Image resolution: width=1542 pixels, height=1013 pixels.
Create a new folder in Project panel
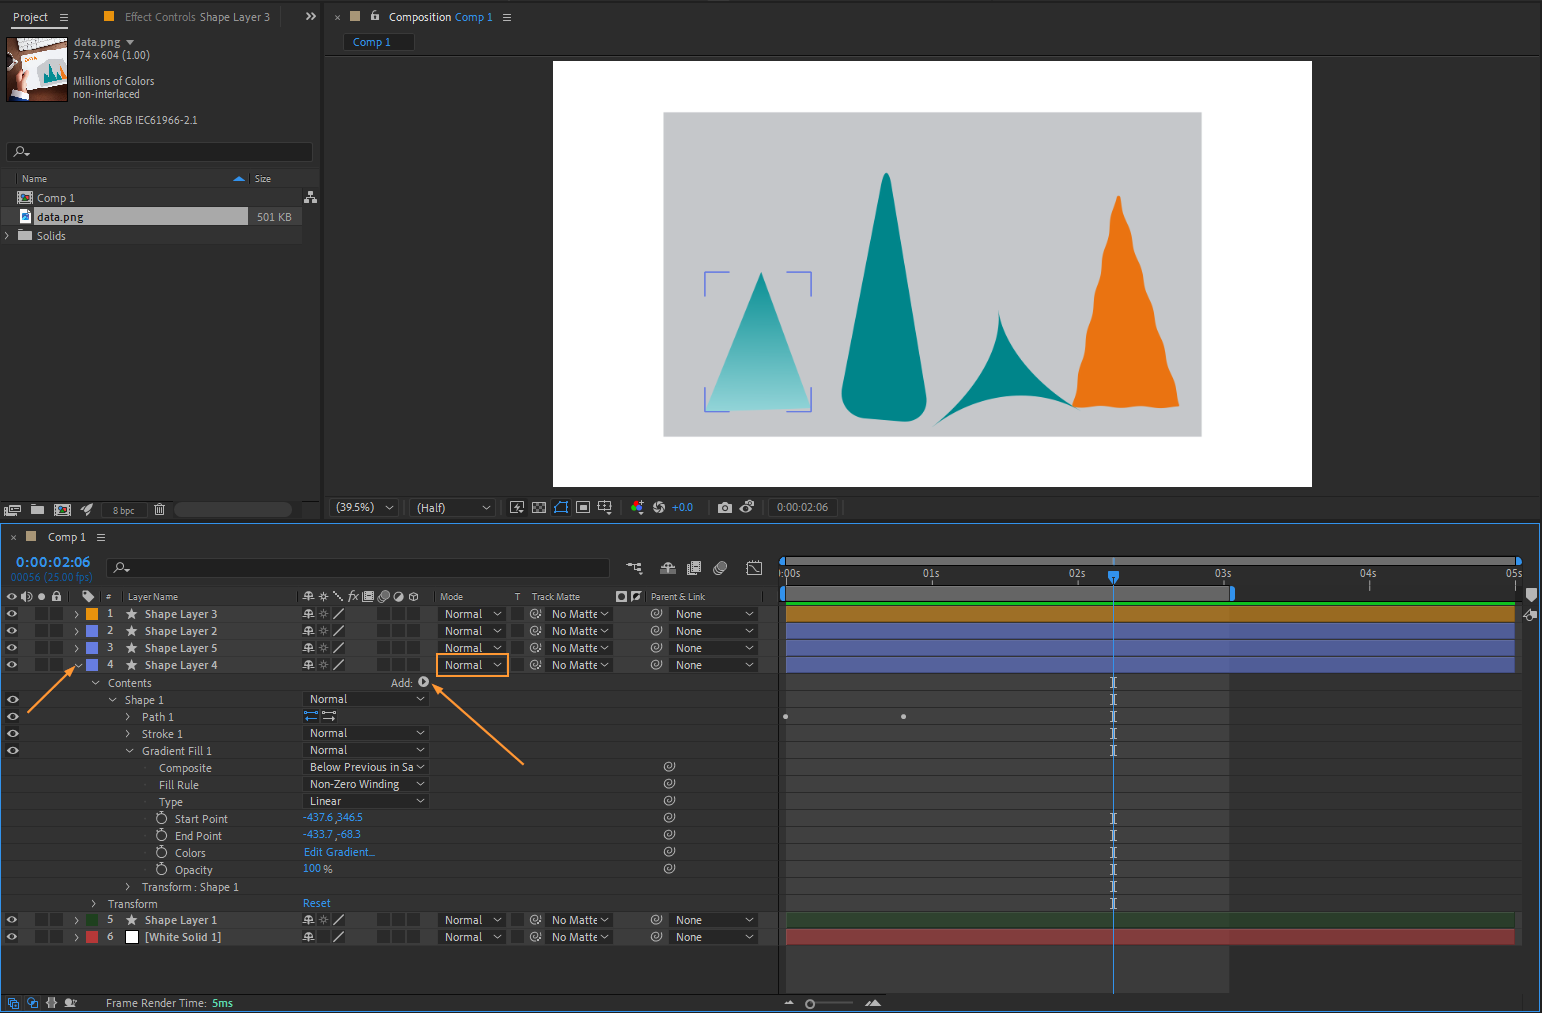[x=37, y=509]
